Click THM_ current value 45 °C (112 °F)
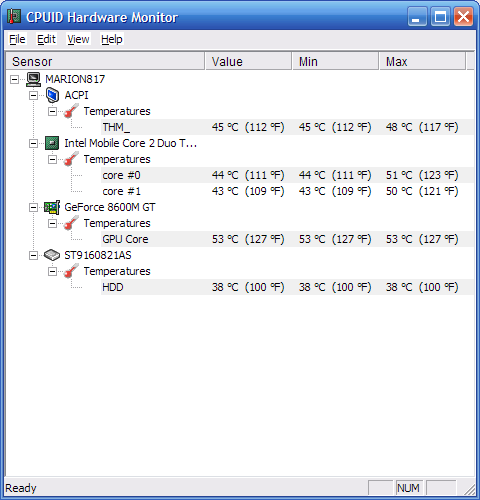The width and height of the screenshot is (480, 500). tap(248, 127)
